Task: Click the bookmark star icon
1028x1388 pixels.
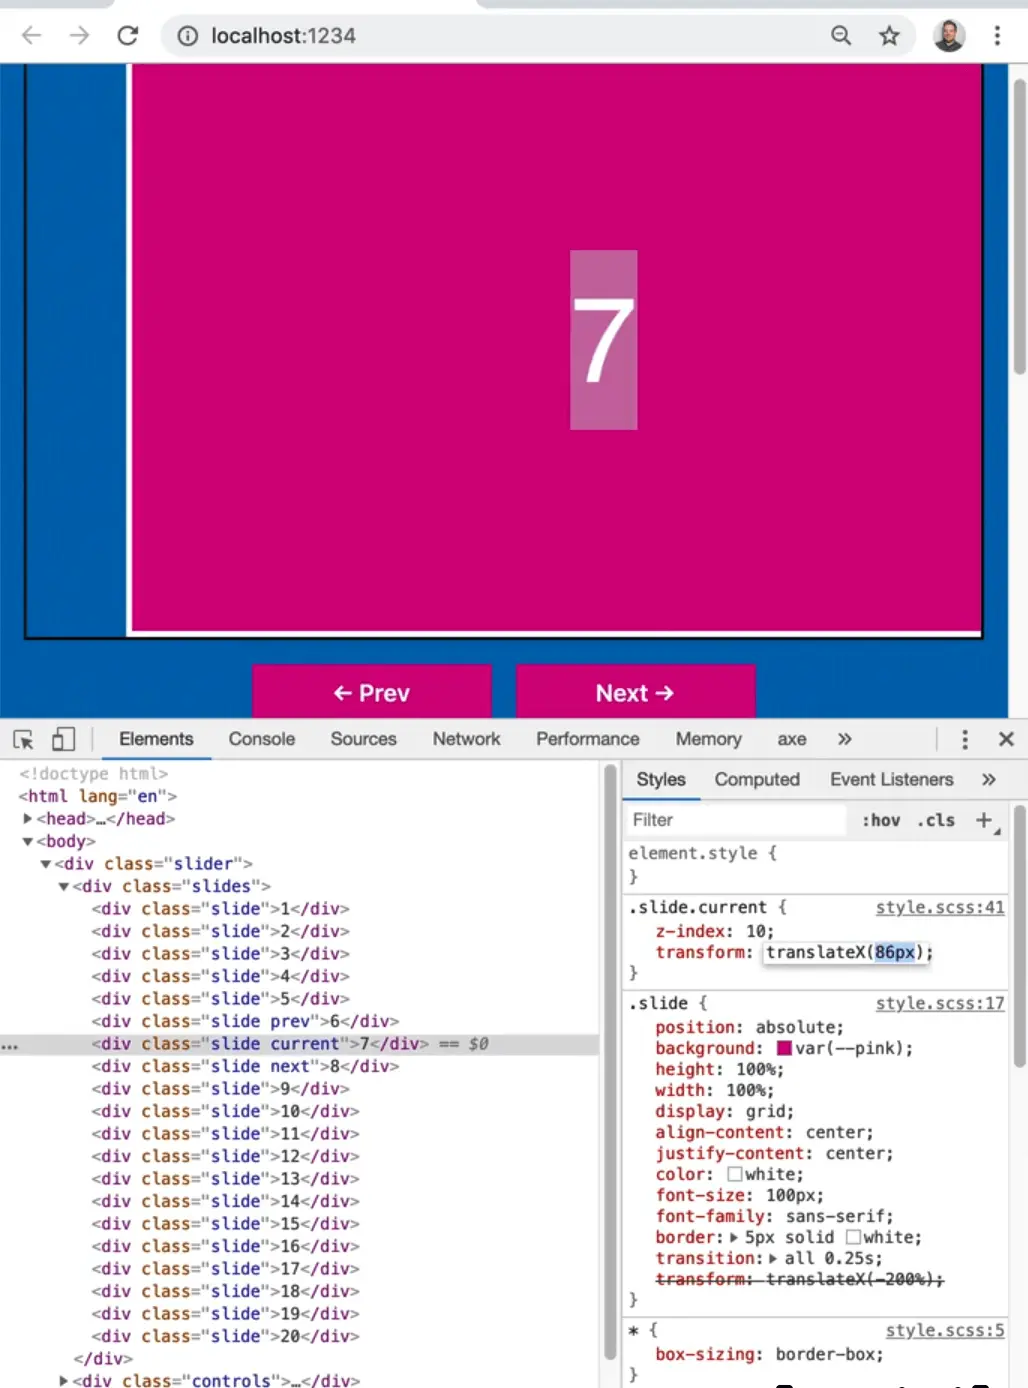Action: [x=888, y=36]
